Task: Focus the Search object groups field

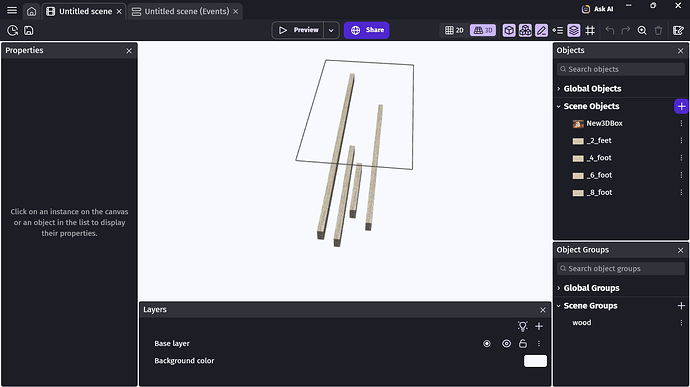Action: click(x=620, y=269)
